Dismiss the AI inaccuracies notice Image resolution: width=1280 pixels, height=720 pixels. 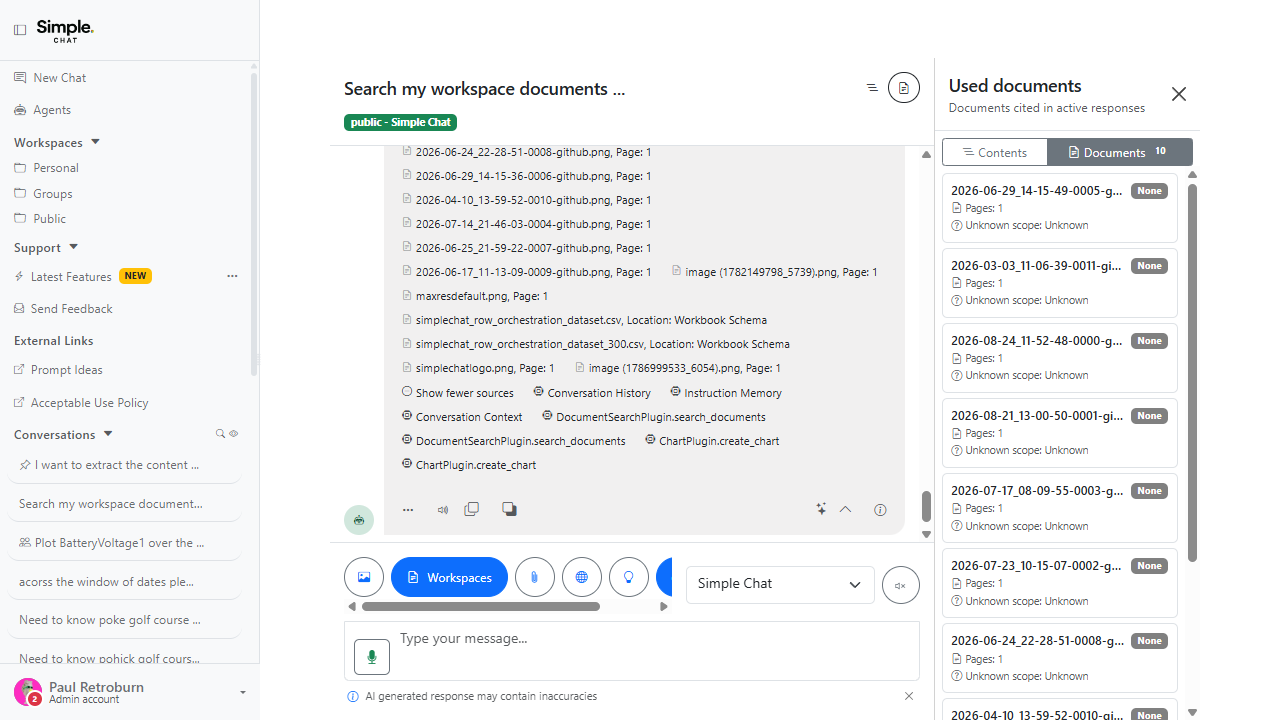pos(909,696)
